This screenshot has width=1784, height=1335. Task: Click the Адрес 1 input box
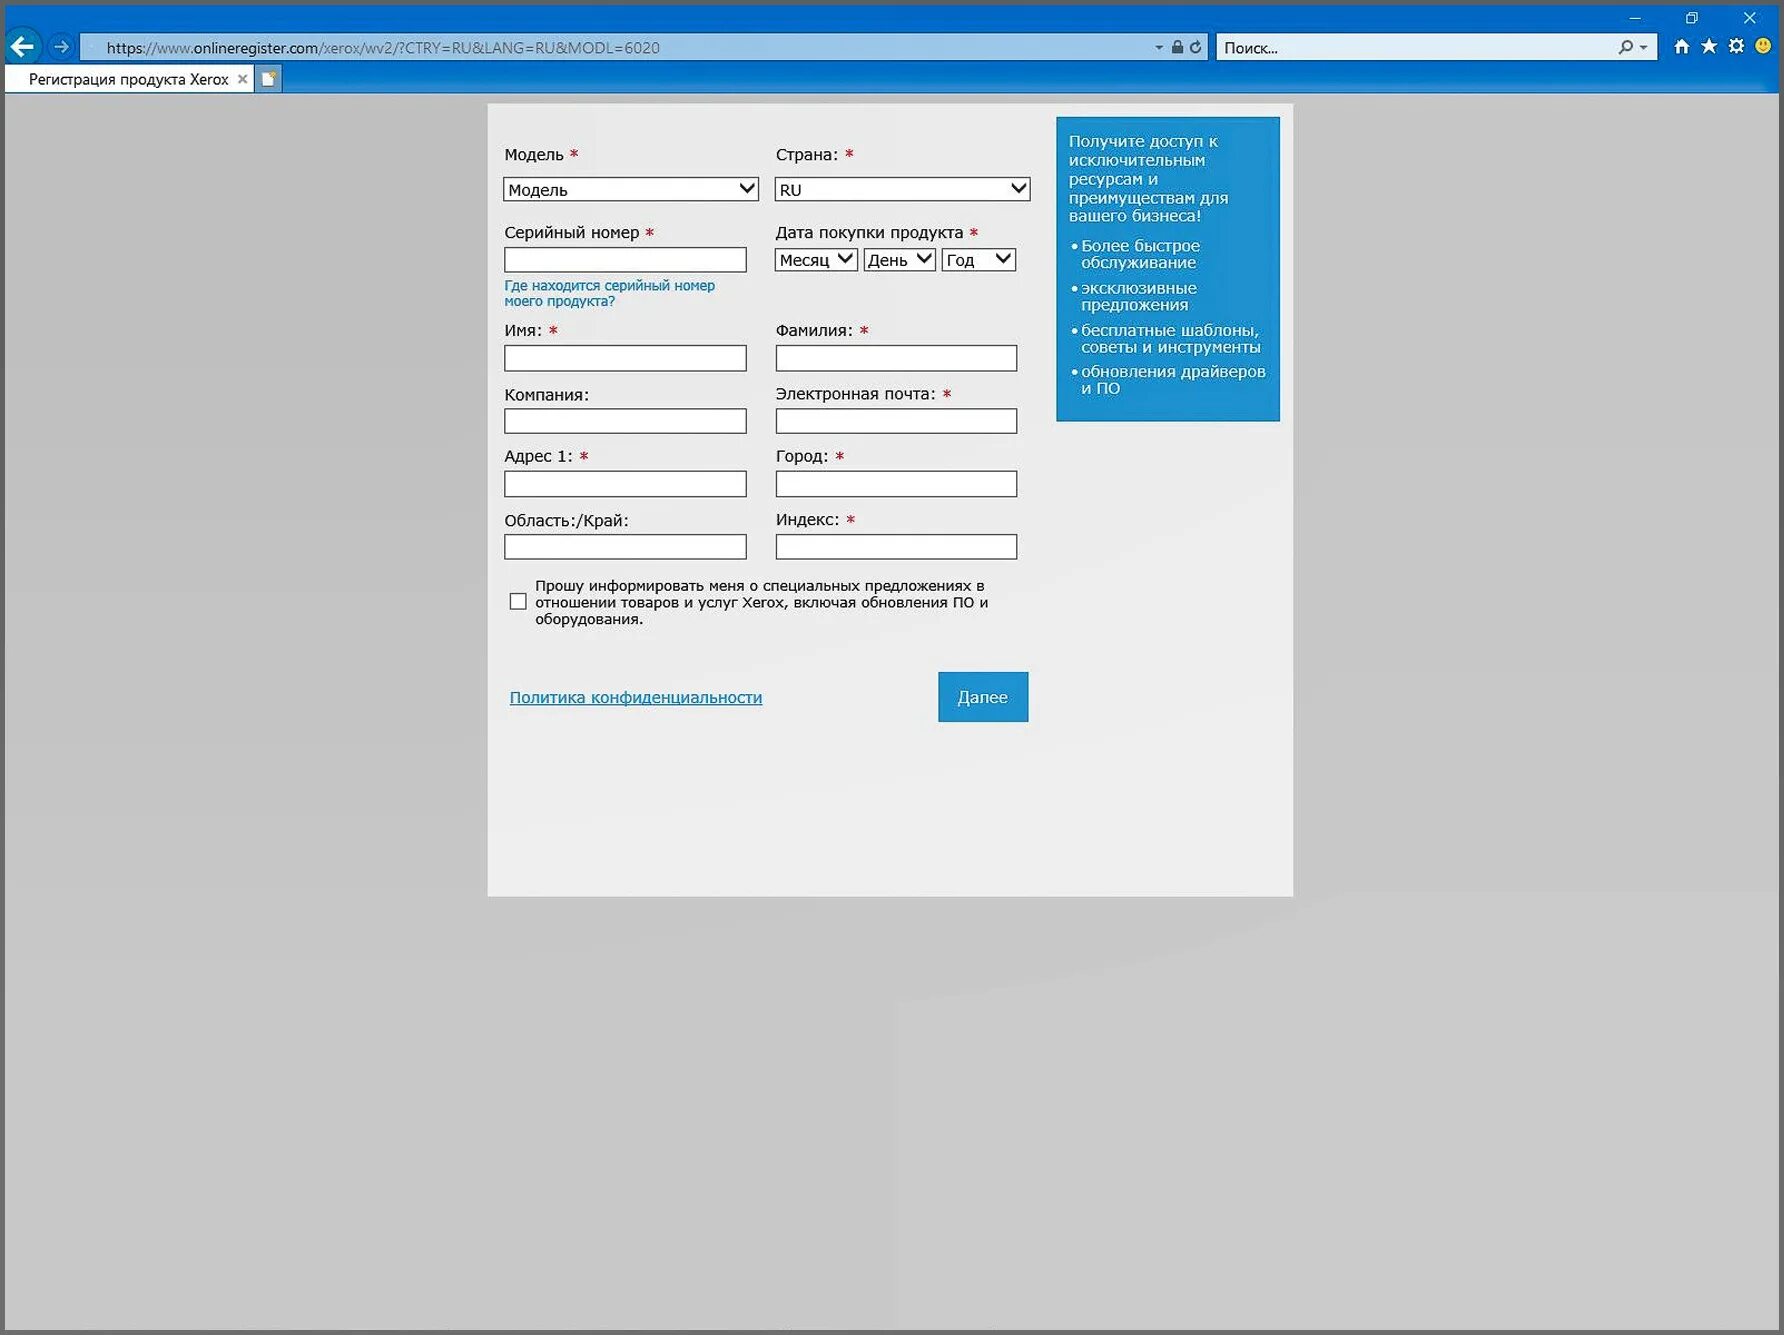click(x=625, y=484)
